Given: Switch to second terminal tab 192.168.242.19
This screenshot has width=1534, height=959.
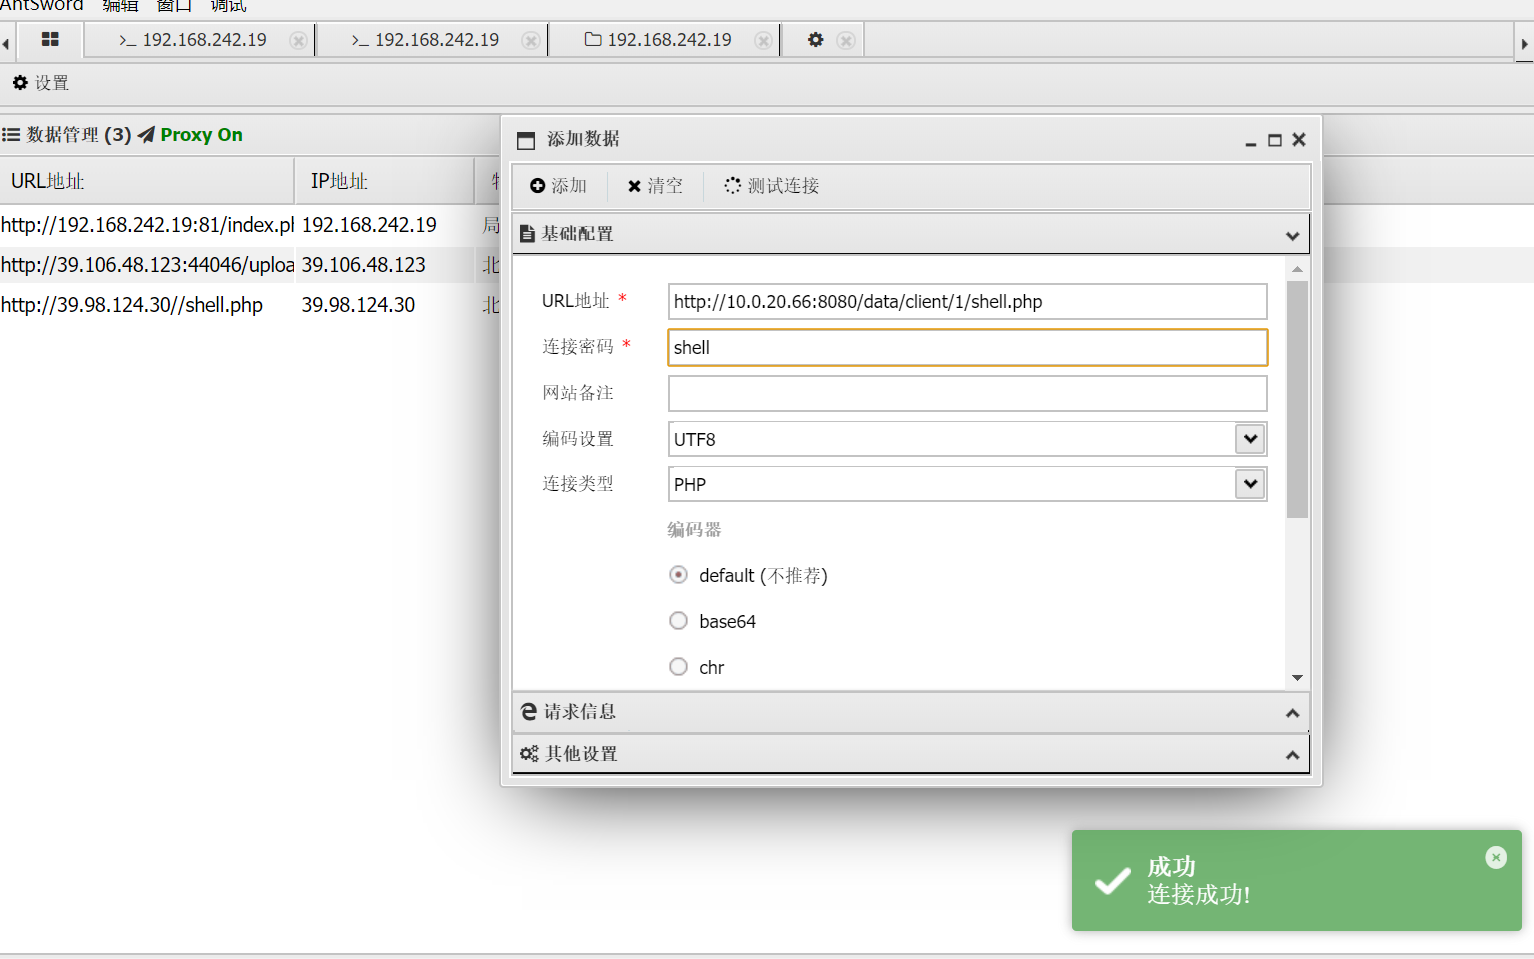Looking at the screenshot, I should (426, 40).
